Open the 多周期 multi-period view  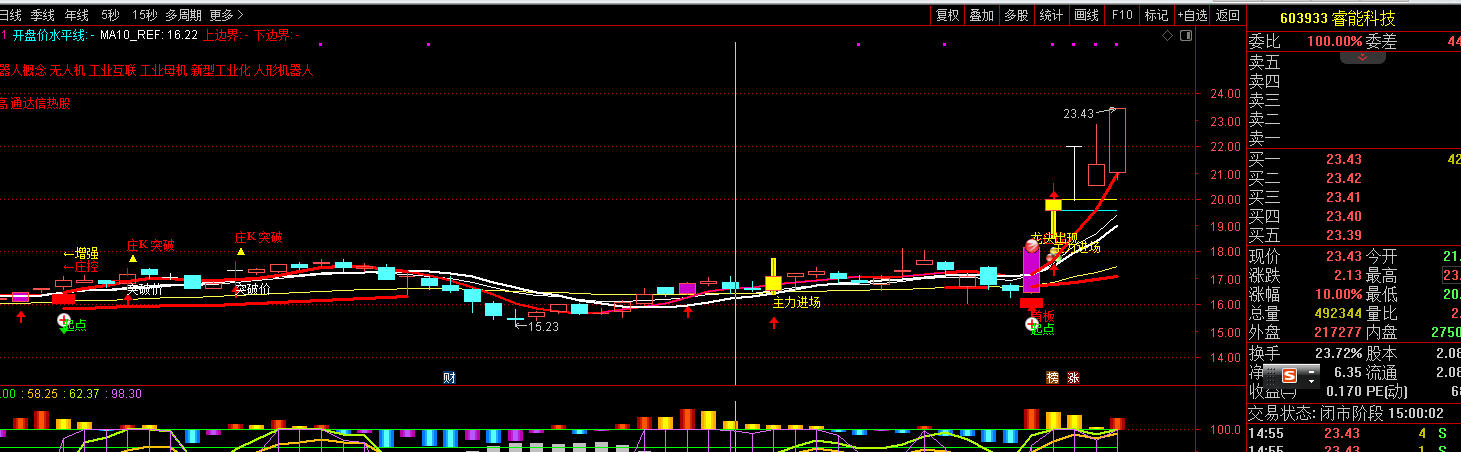[x=183, y=15]
